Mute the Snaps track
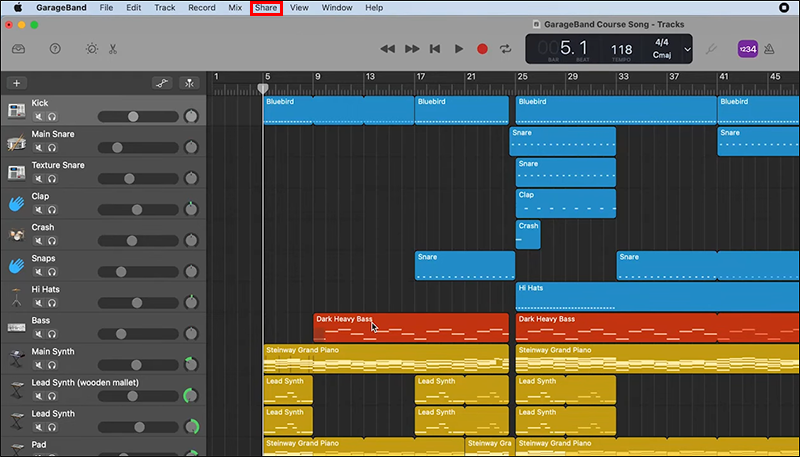The height and width of the screenshot is (457, 800). [39, 272]
